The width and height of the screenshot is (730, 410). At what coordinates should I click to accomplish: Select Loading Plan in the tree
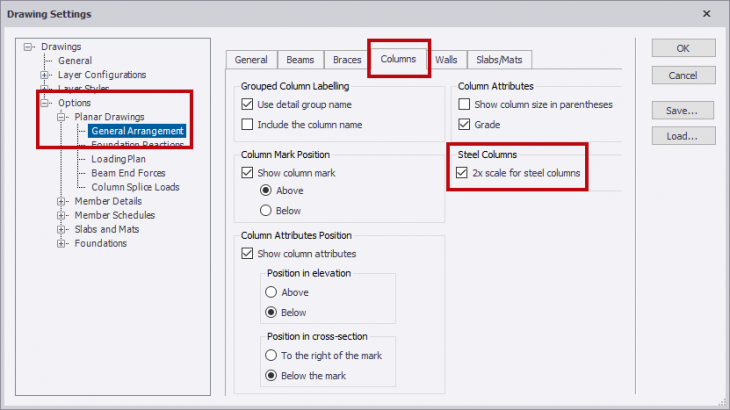[118, 159]
